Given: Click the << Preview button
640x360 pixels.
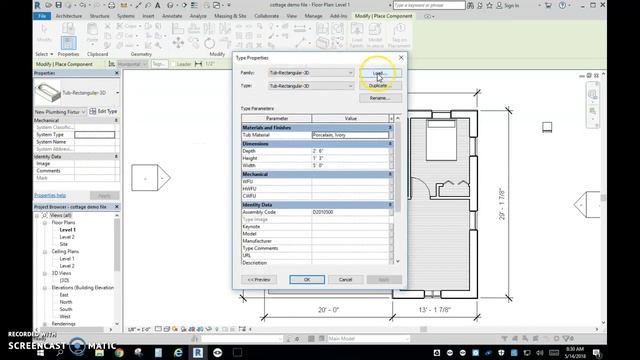Looking at the screenshot, I should click(x=259, y=280).
